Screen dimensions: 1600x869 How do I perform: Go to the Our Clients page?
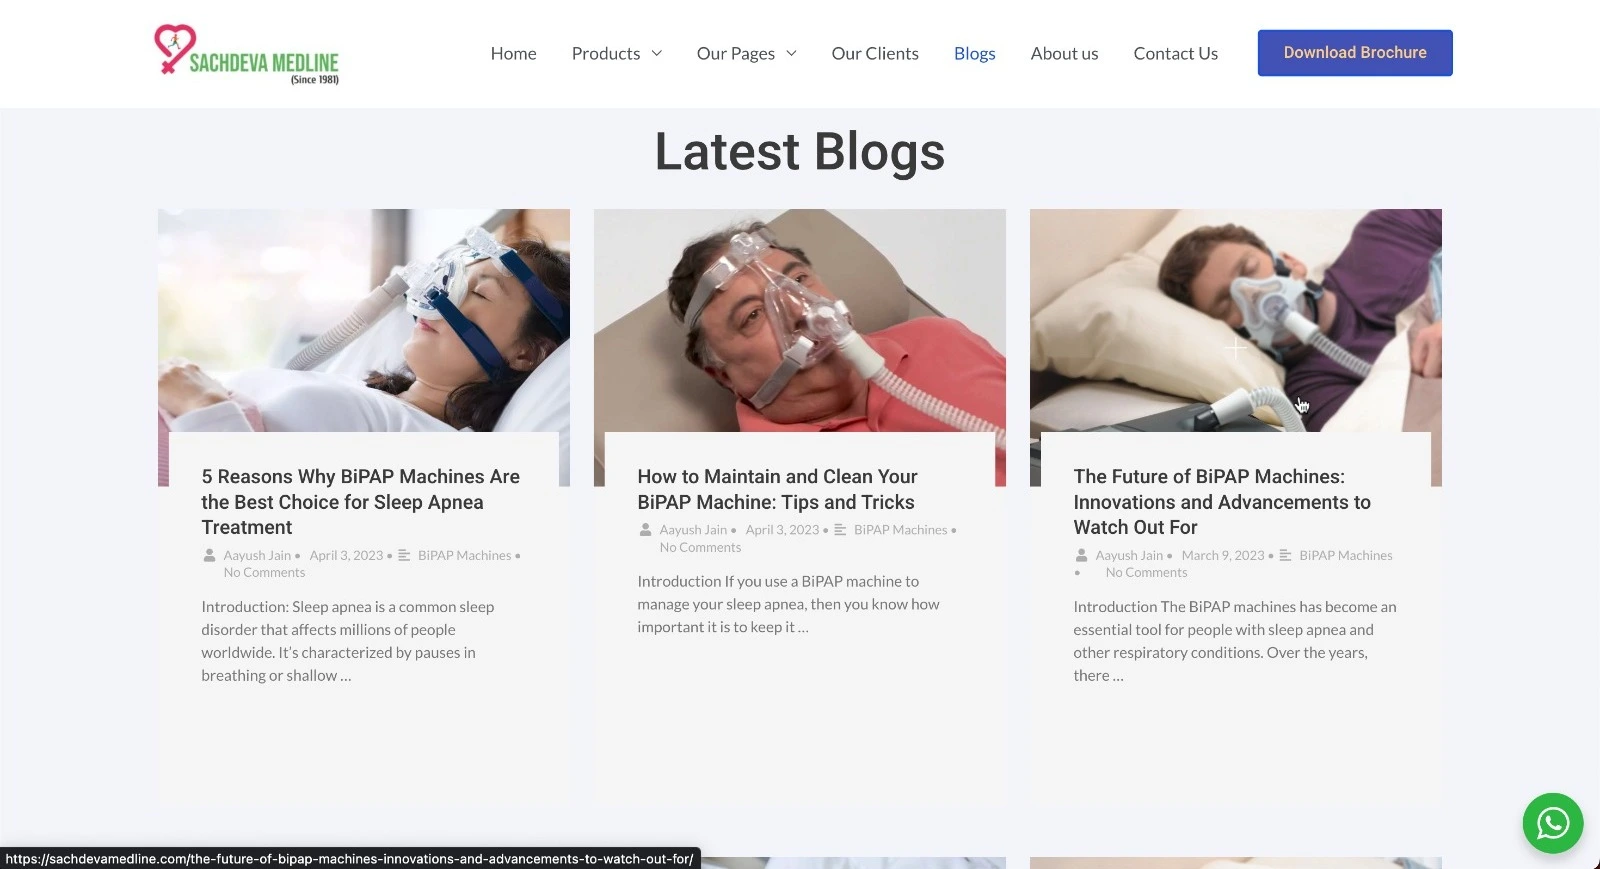875,54
